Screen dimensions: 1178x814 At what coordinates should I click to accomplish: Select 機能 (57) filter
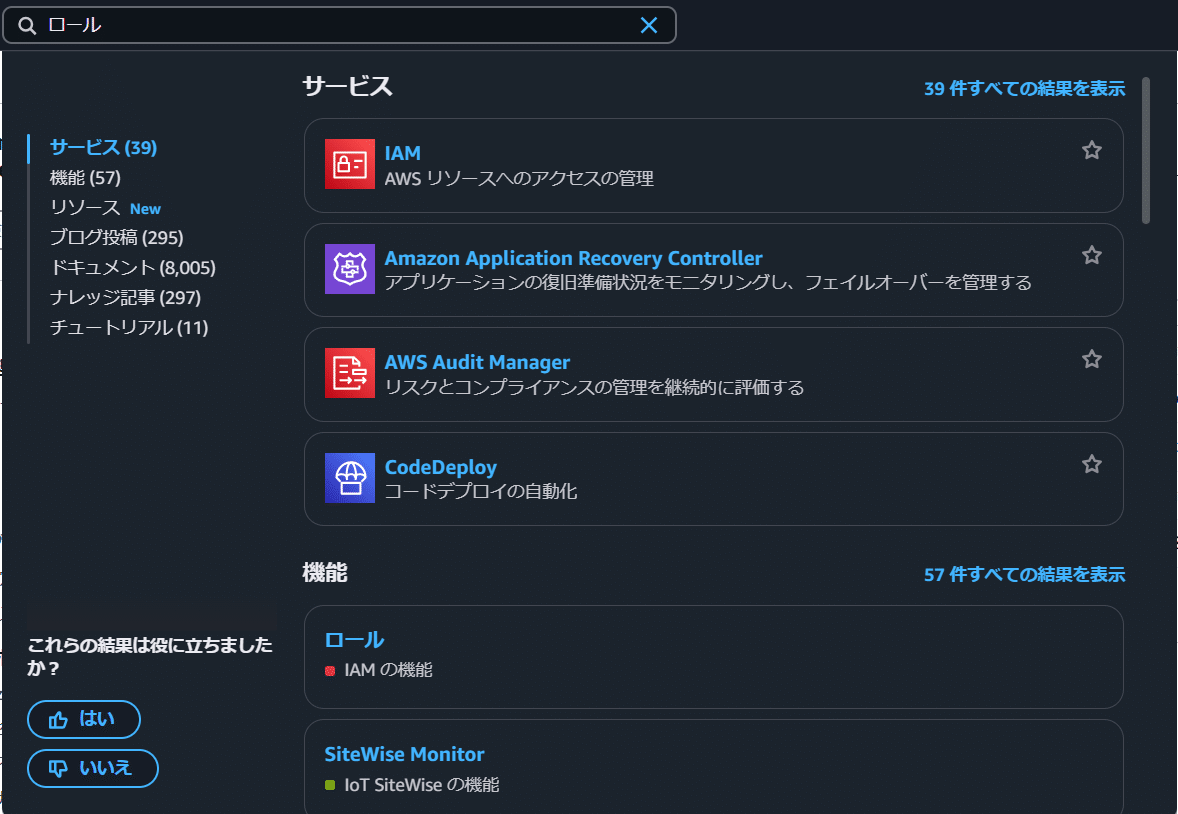(x=85, y=177)
